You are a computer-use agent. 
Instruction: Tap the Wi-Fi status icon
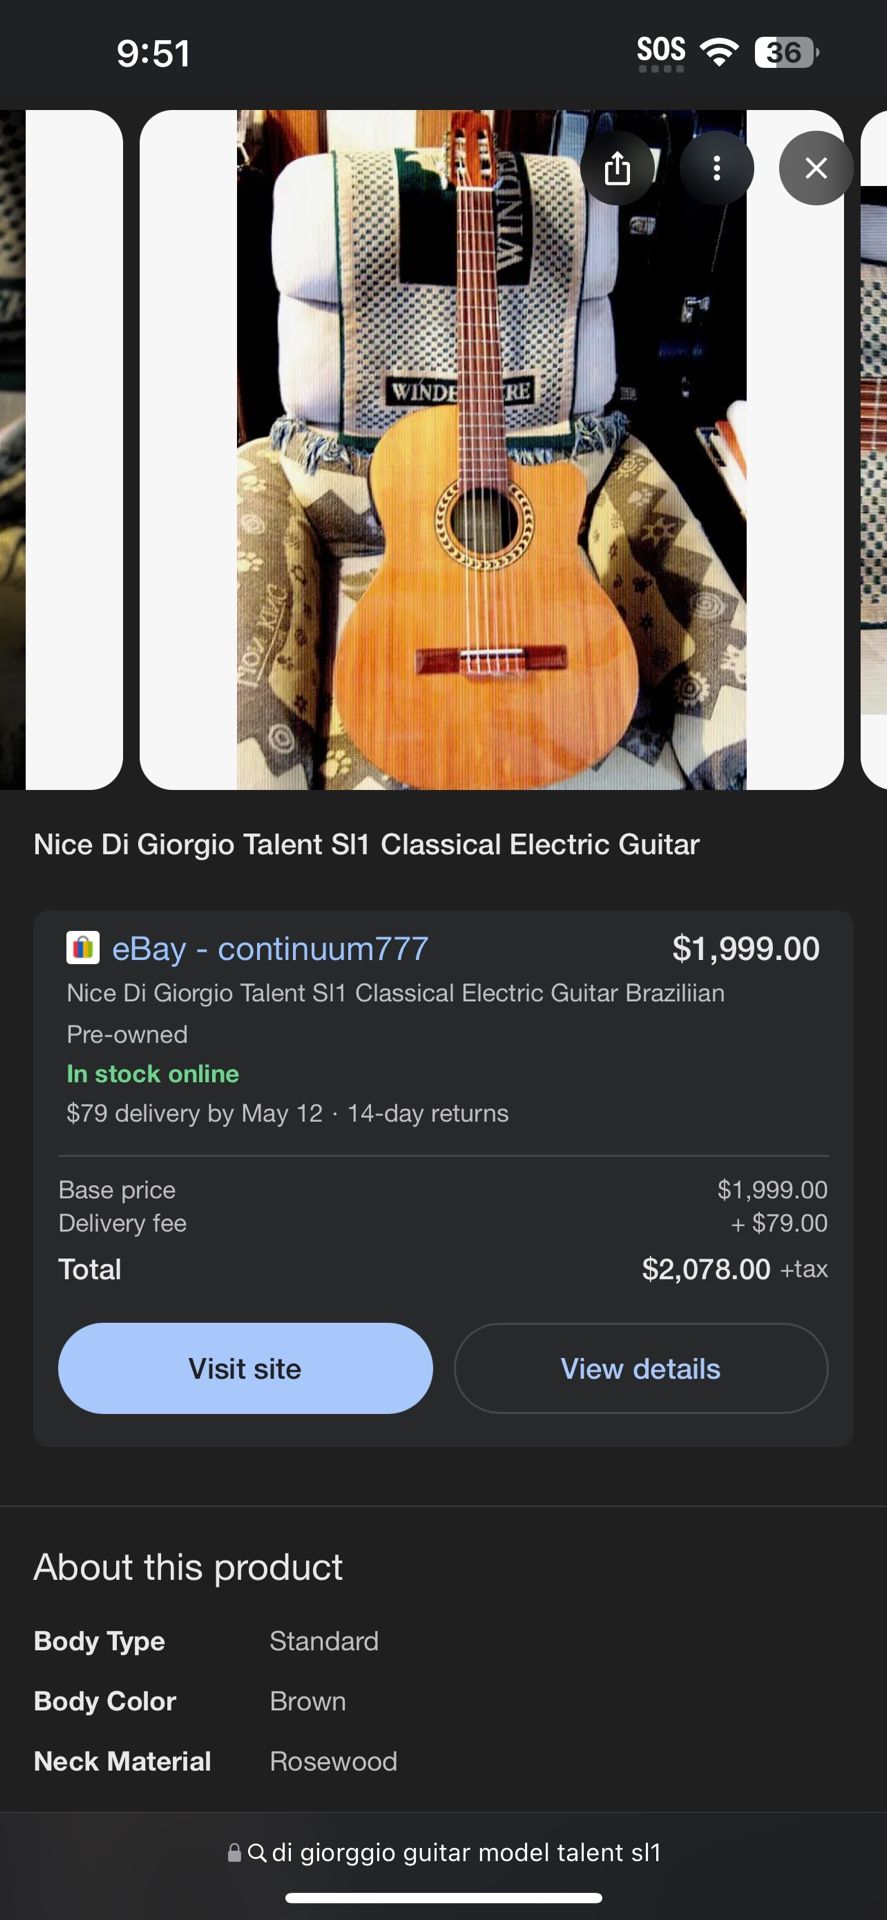[x=719, y=51]
